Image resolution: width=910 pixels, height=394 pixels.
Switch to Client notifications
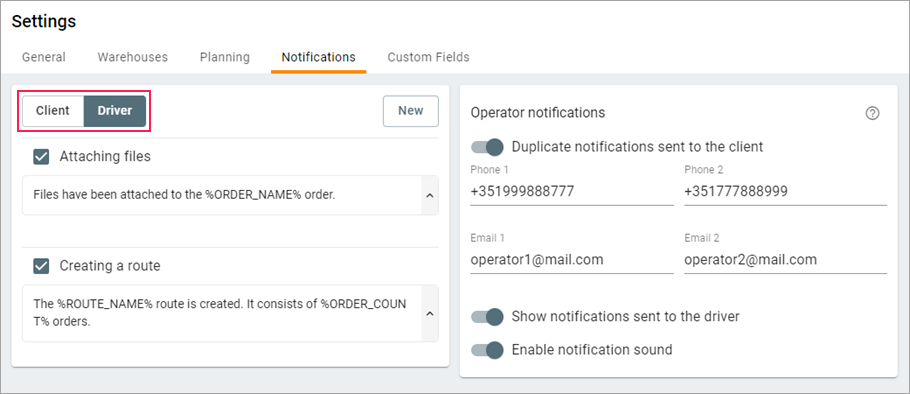(x=53, y=111)
